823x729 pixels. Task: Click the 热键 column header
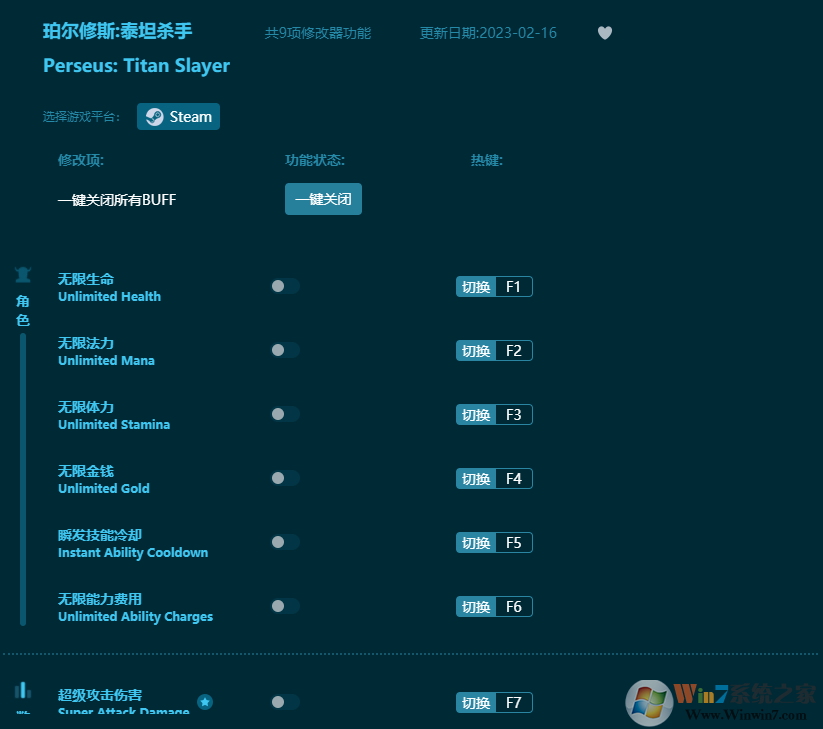pyautogui.click(x=487, y=160)
